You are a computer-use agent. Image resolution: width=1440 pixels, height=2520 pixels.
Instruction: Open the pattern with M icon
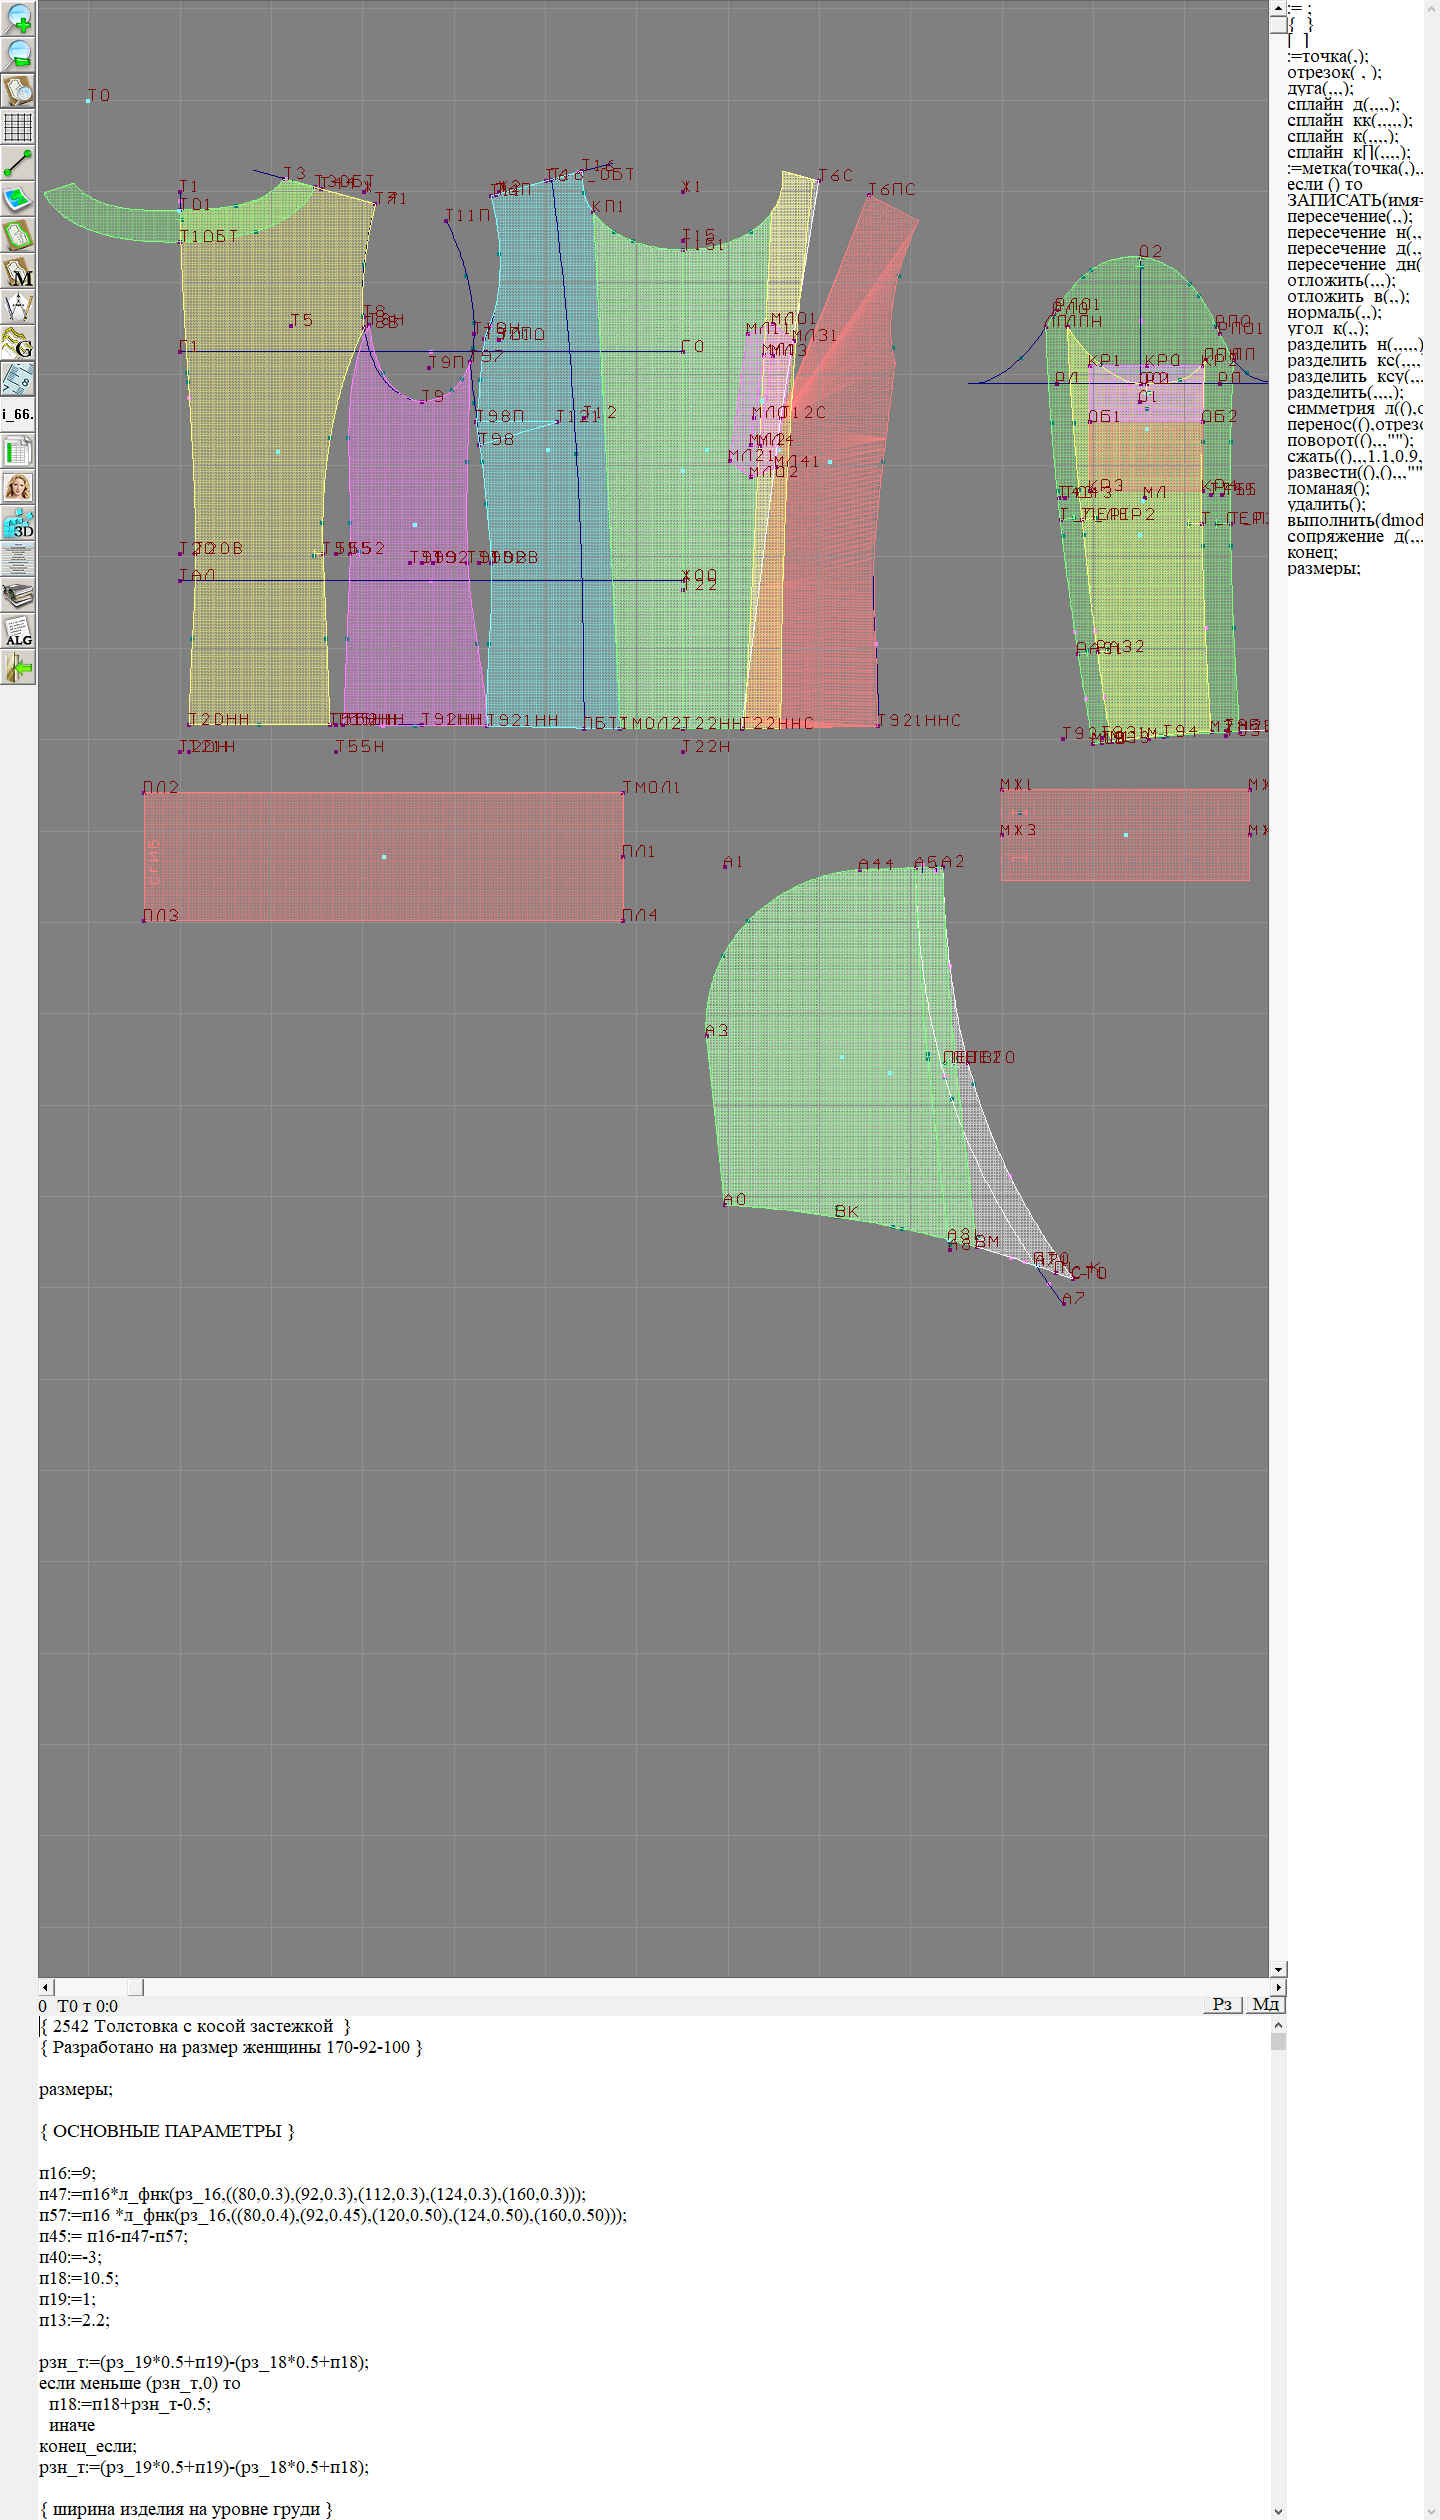(x=18, y=271)
